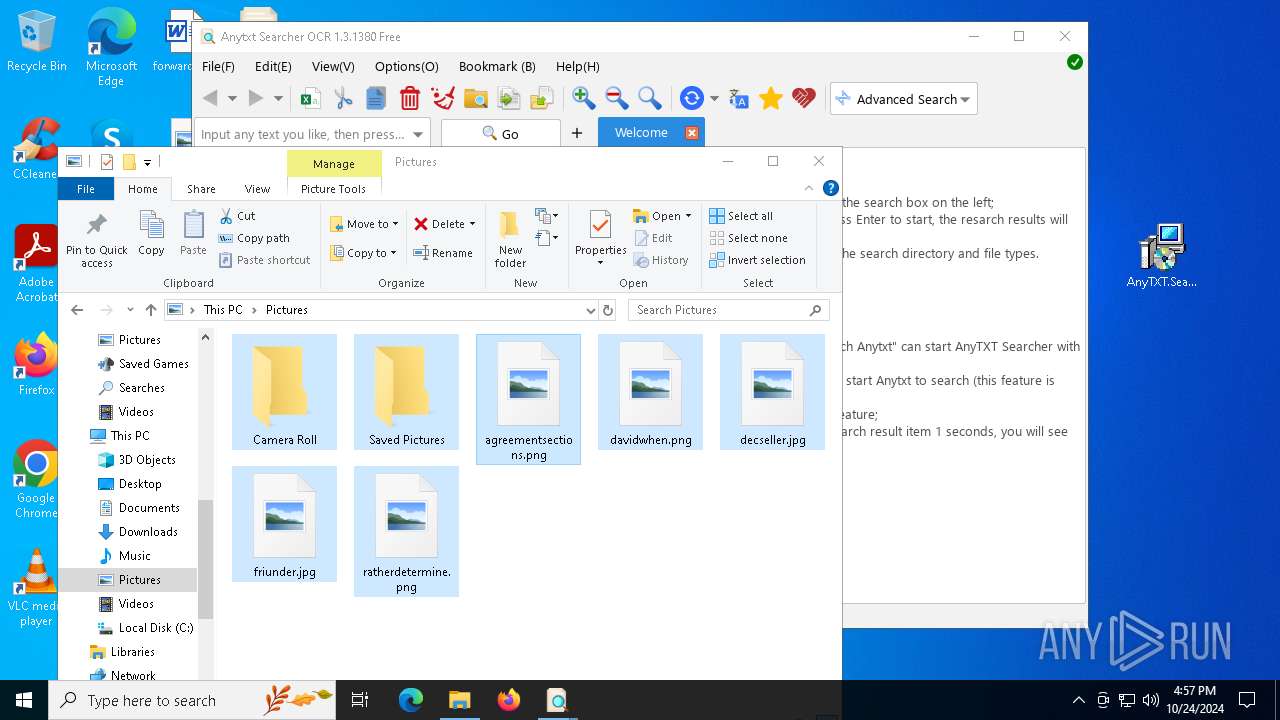
Task: Click the red trash delete icon in Anytxt
Action: [x=409, y=98]
